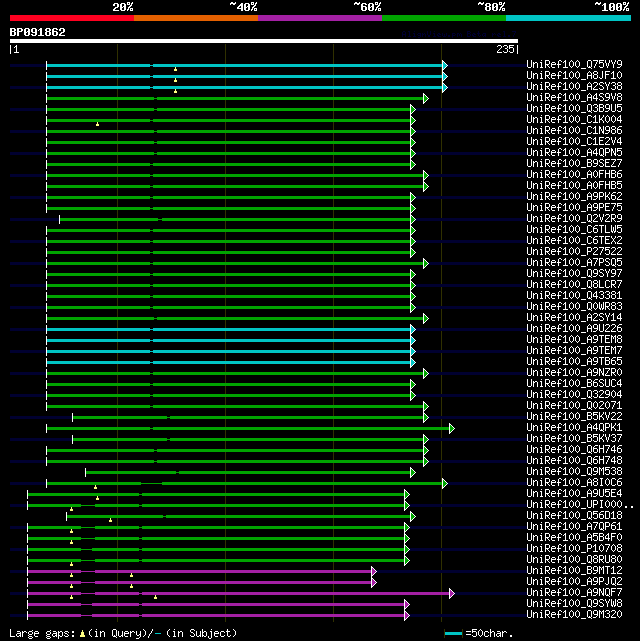640x641 pixels.
Task: Click the UniRef100_A8JF10 hit label
Action: point(574,76)
